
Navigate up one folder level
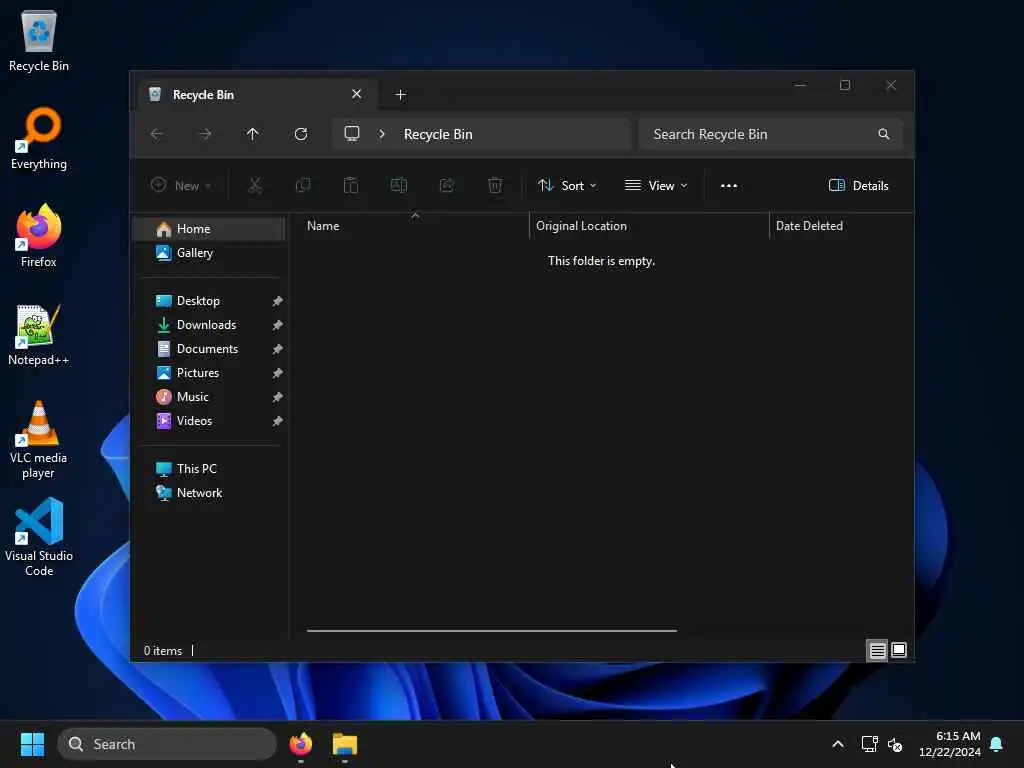[x=253, y=134]
